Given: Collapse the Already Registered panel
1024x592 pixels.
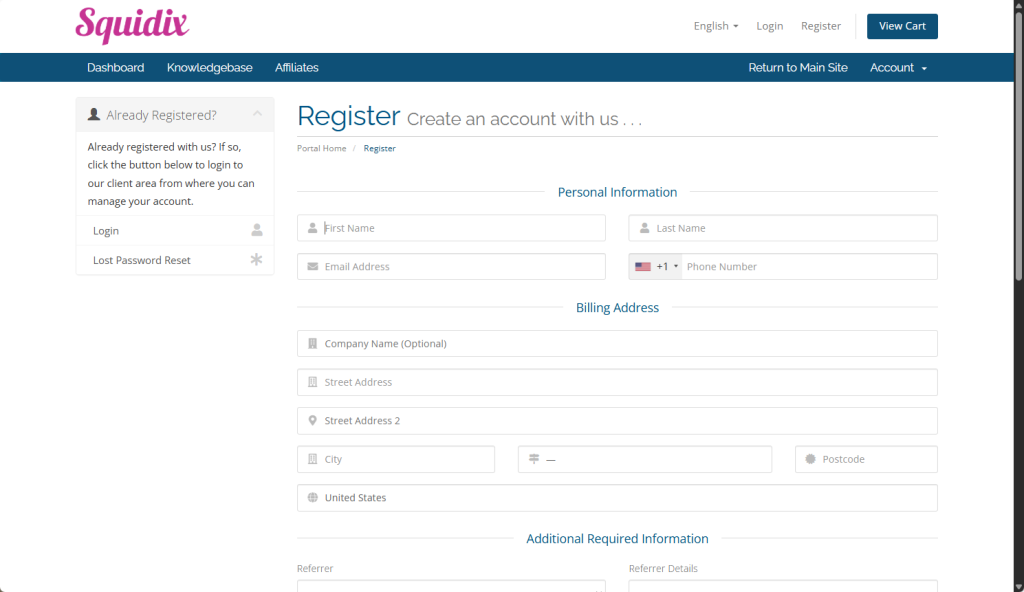Looking at the screenshot, I should pos(257,115).
